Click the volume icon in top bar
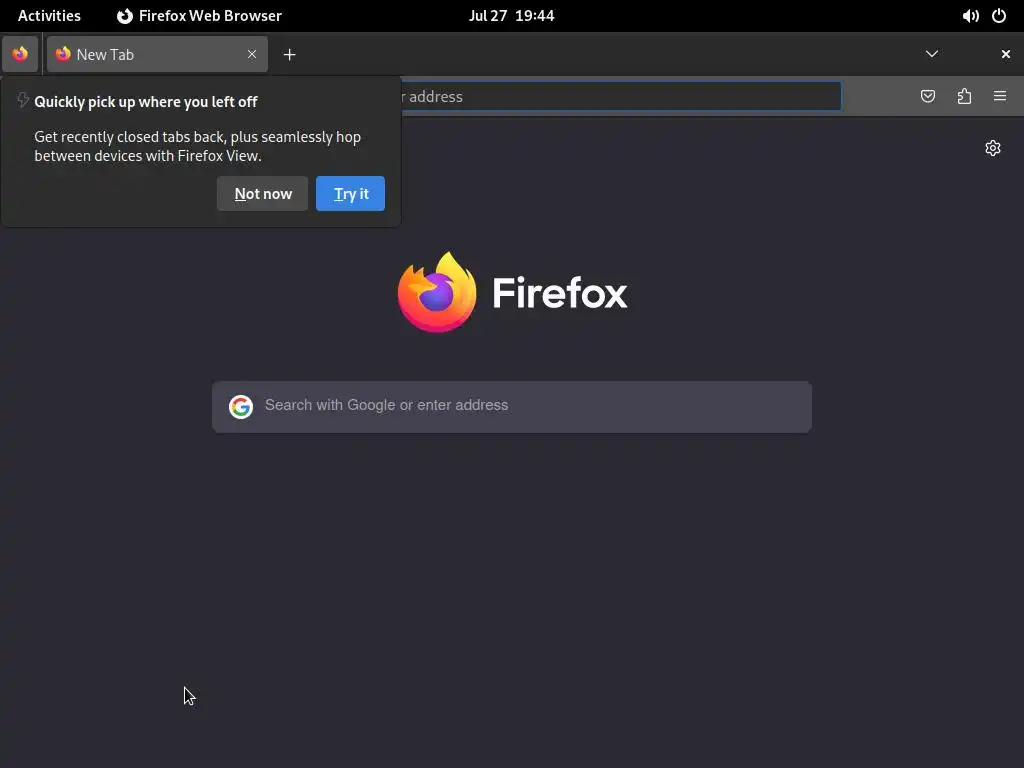This screenshot has height=768, width=1024. [970, 16]
